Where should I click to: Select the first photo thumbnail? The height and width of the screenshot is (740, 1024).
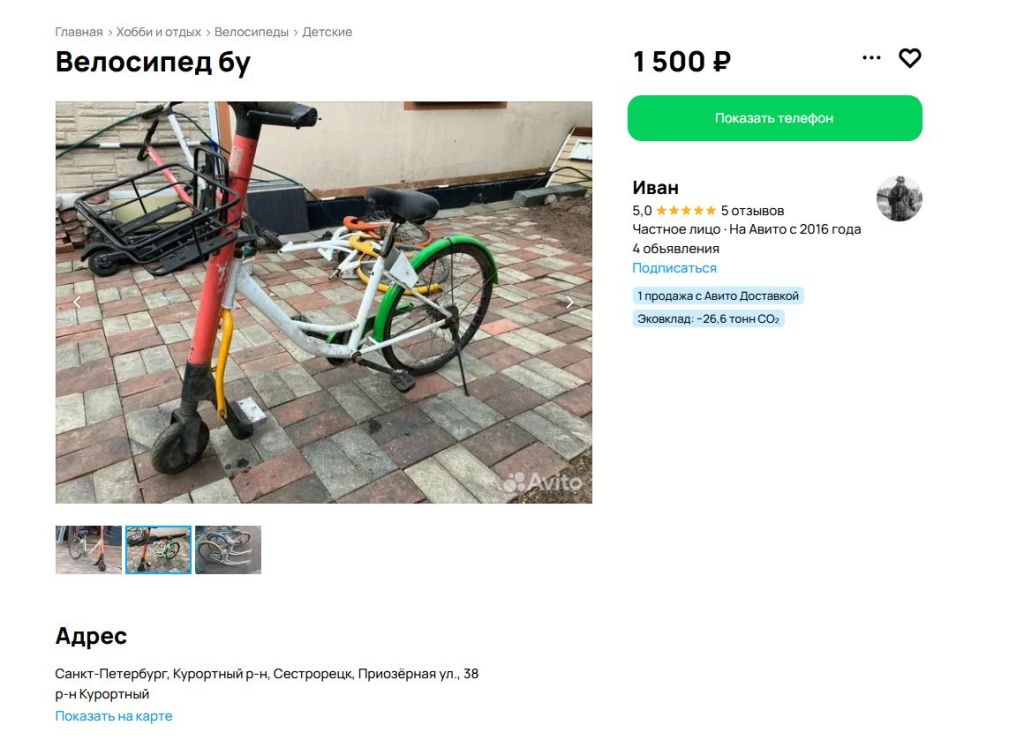click(88, 550)
